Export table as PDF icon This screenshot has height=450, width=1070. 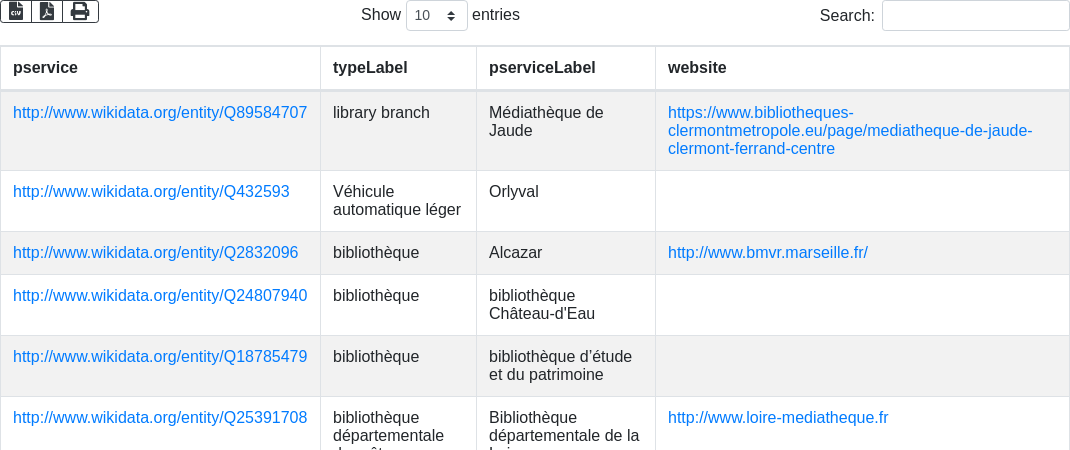(x=47, y=11)
